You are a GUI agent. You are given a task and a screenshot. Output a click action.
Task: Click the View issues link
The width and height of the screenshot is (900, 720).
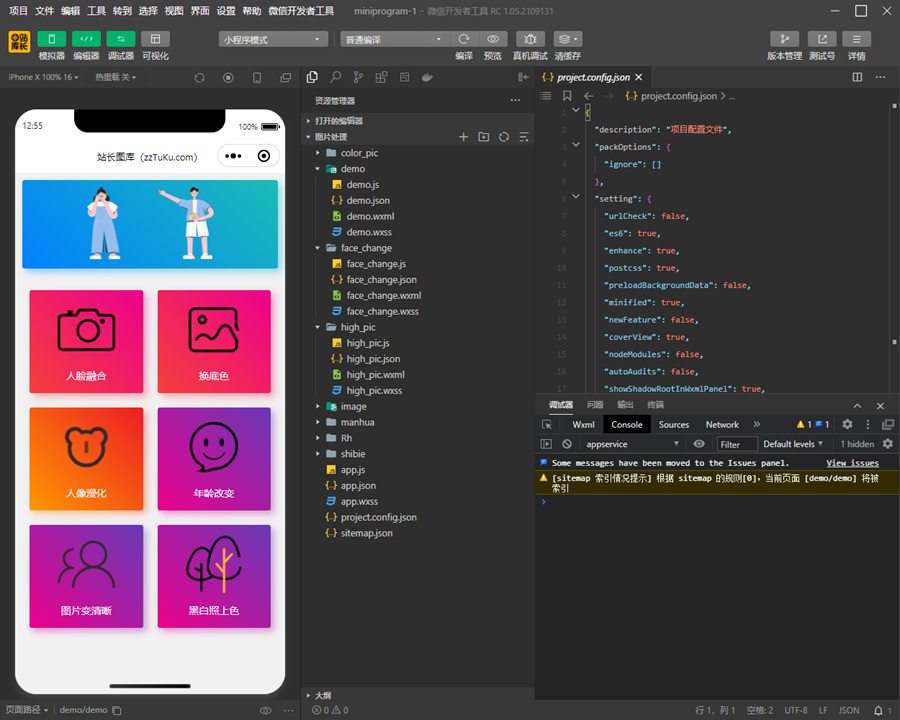point(852,463)
